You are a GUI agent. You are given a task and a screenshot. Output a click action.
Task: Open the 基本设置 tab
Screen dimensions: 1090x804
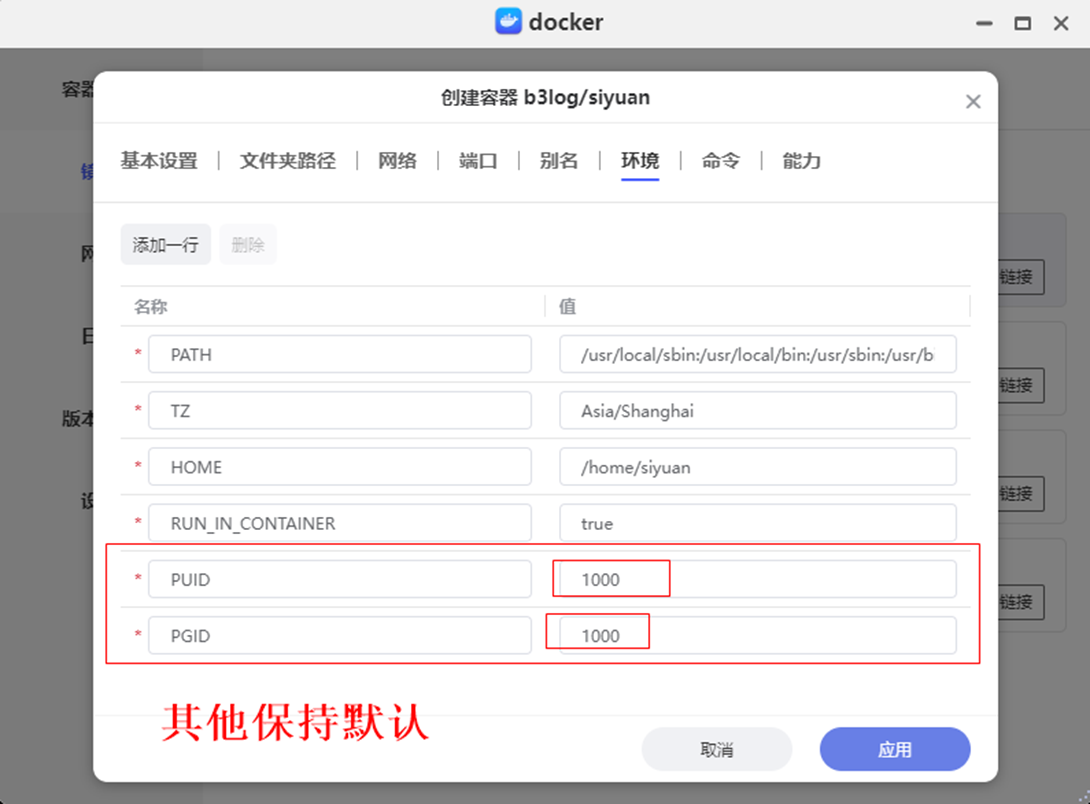click(x=159, y=161)
